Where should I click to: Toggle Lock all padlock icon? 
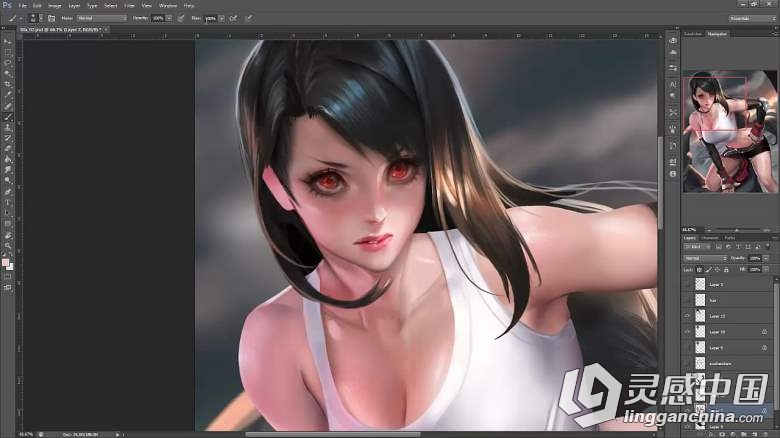click(x=726, y=270)
